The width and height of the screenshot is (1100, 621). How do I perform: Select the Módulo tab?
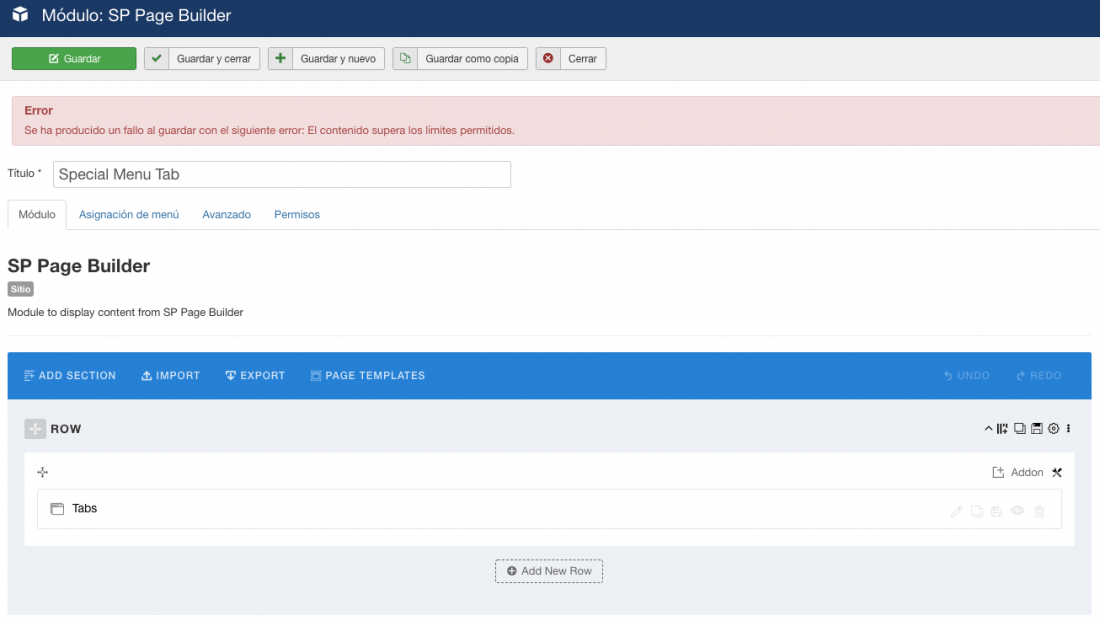pyautogui.click(x=37, y=215)
